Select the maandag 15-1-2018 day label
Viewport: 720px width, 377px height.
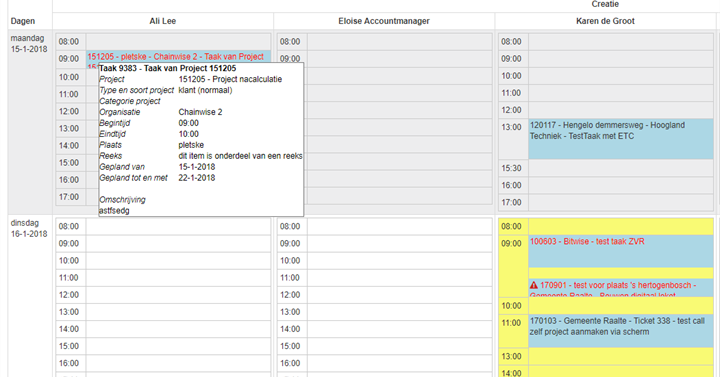click(29, 44)
